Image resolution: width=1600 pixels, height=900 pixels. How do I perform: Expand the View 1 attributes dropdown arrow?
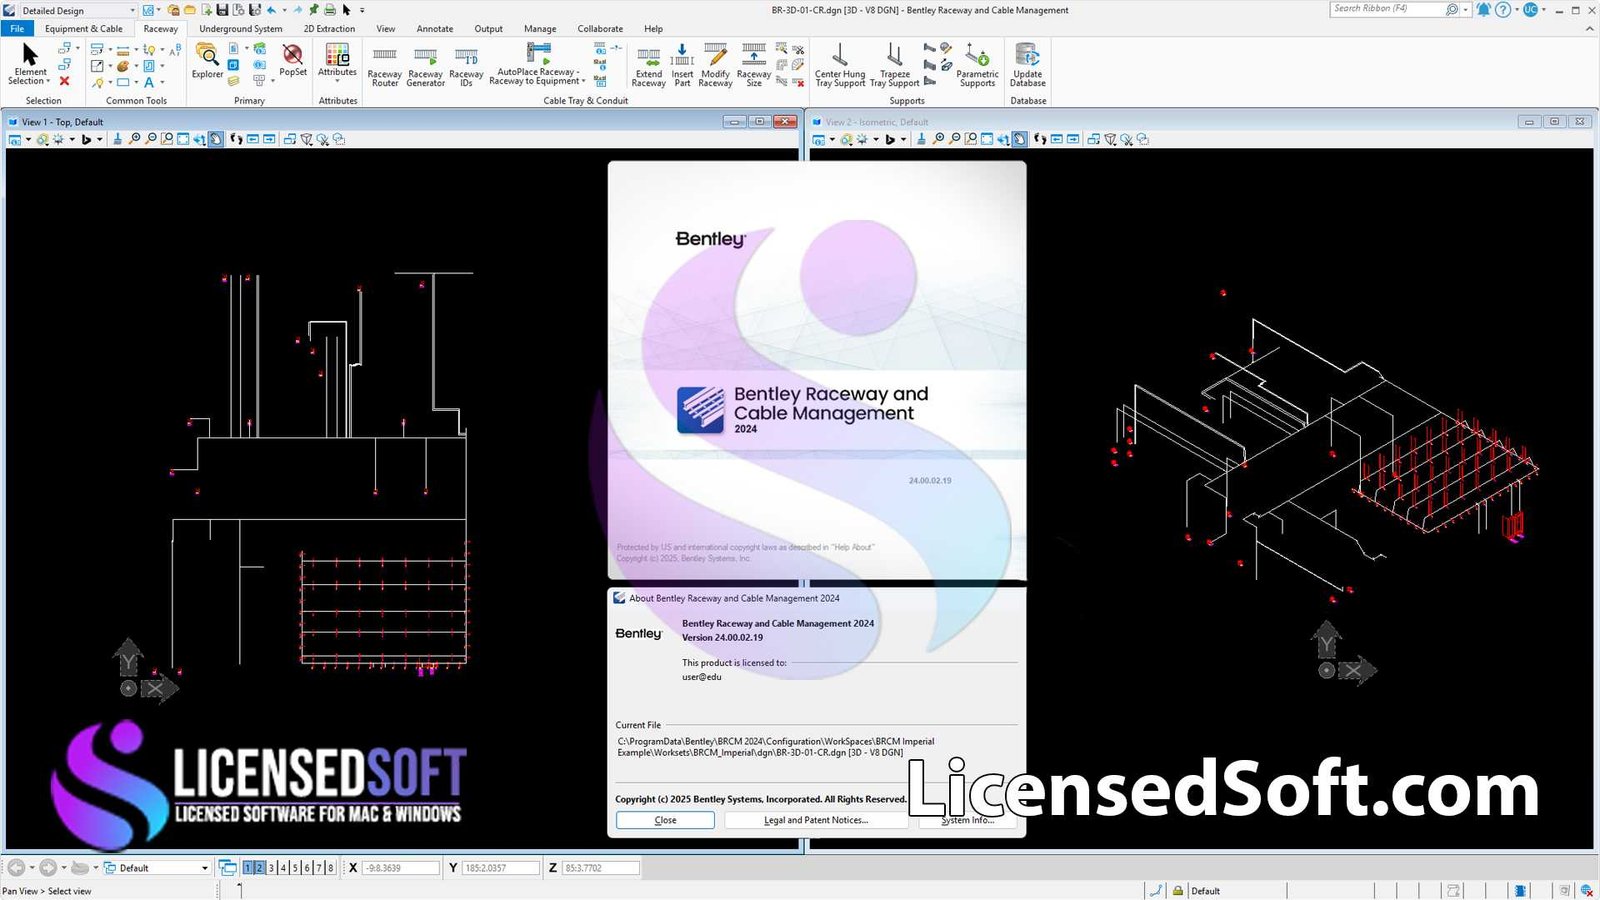(x=28, y=139)
